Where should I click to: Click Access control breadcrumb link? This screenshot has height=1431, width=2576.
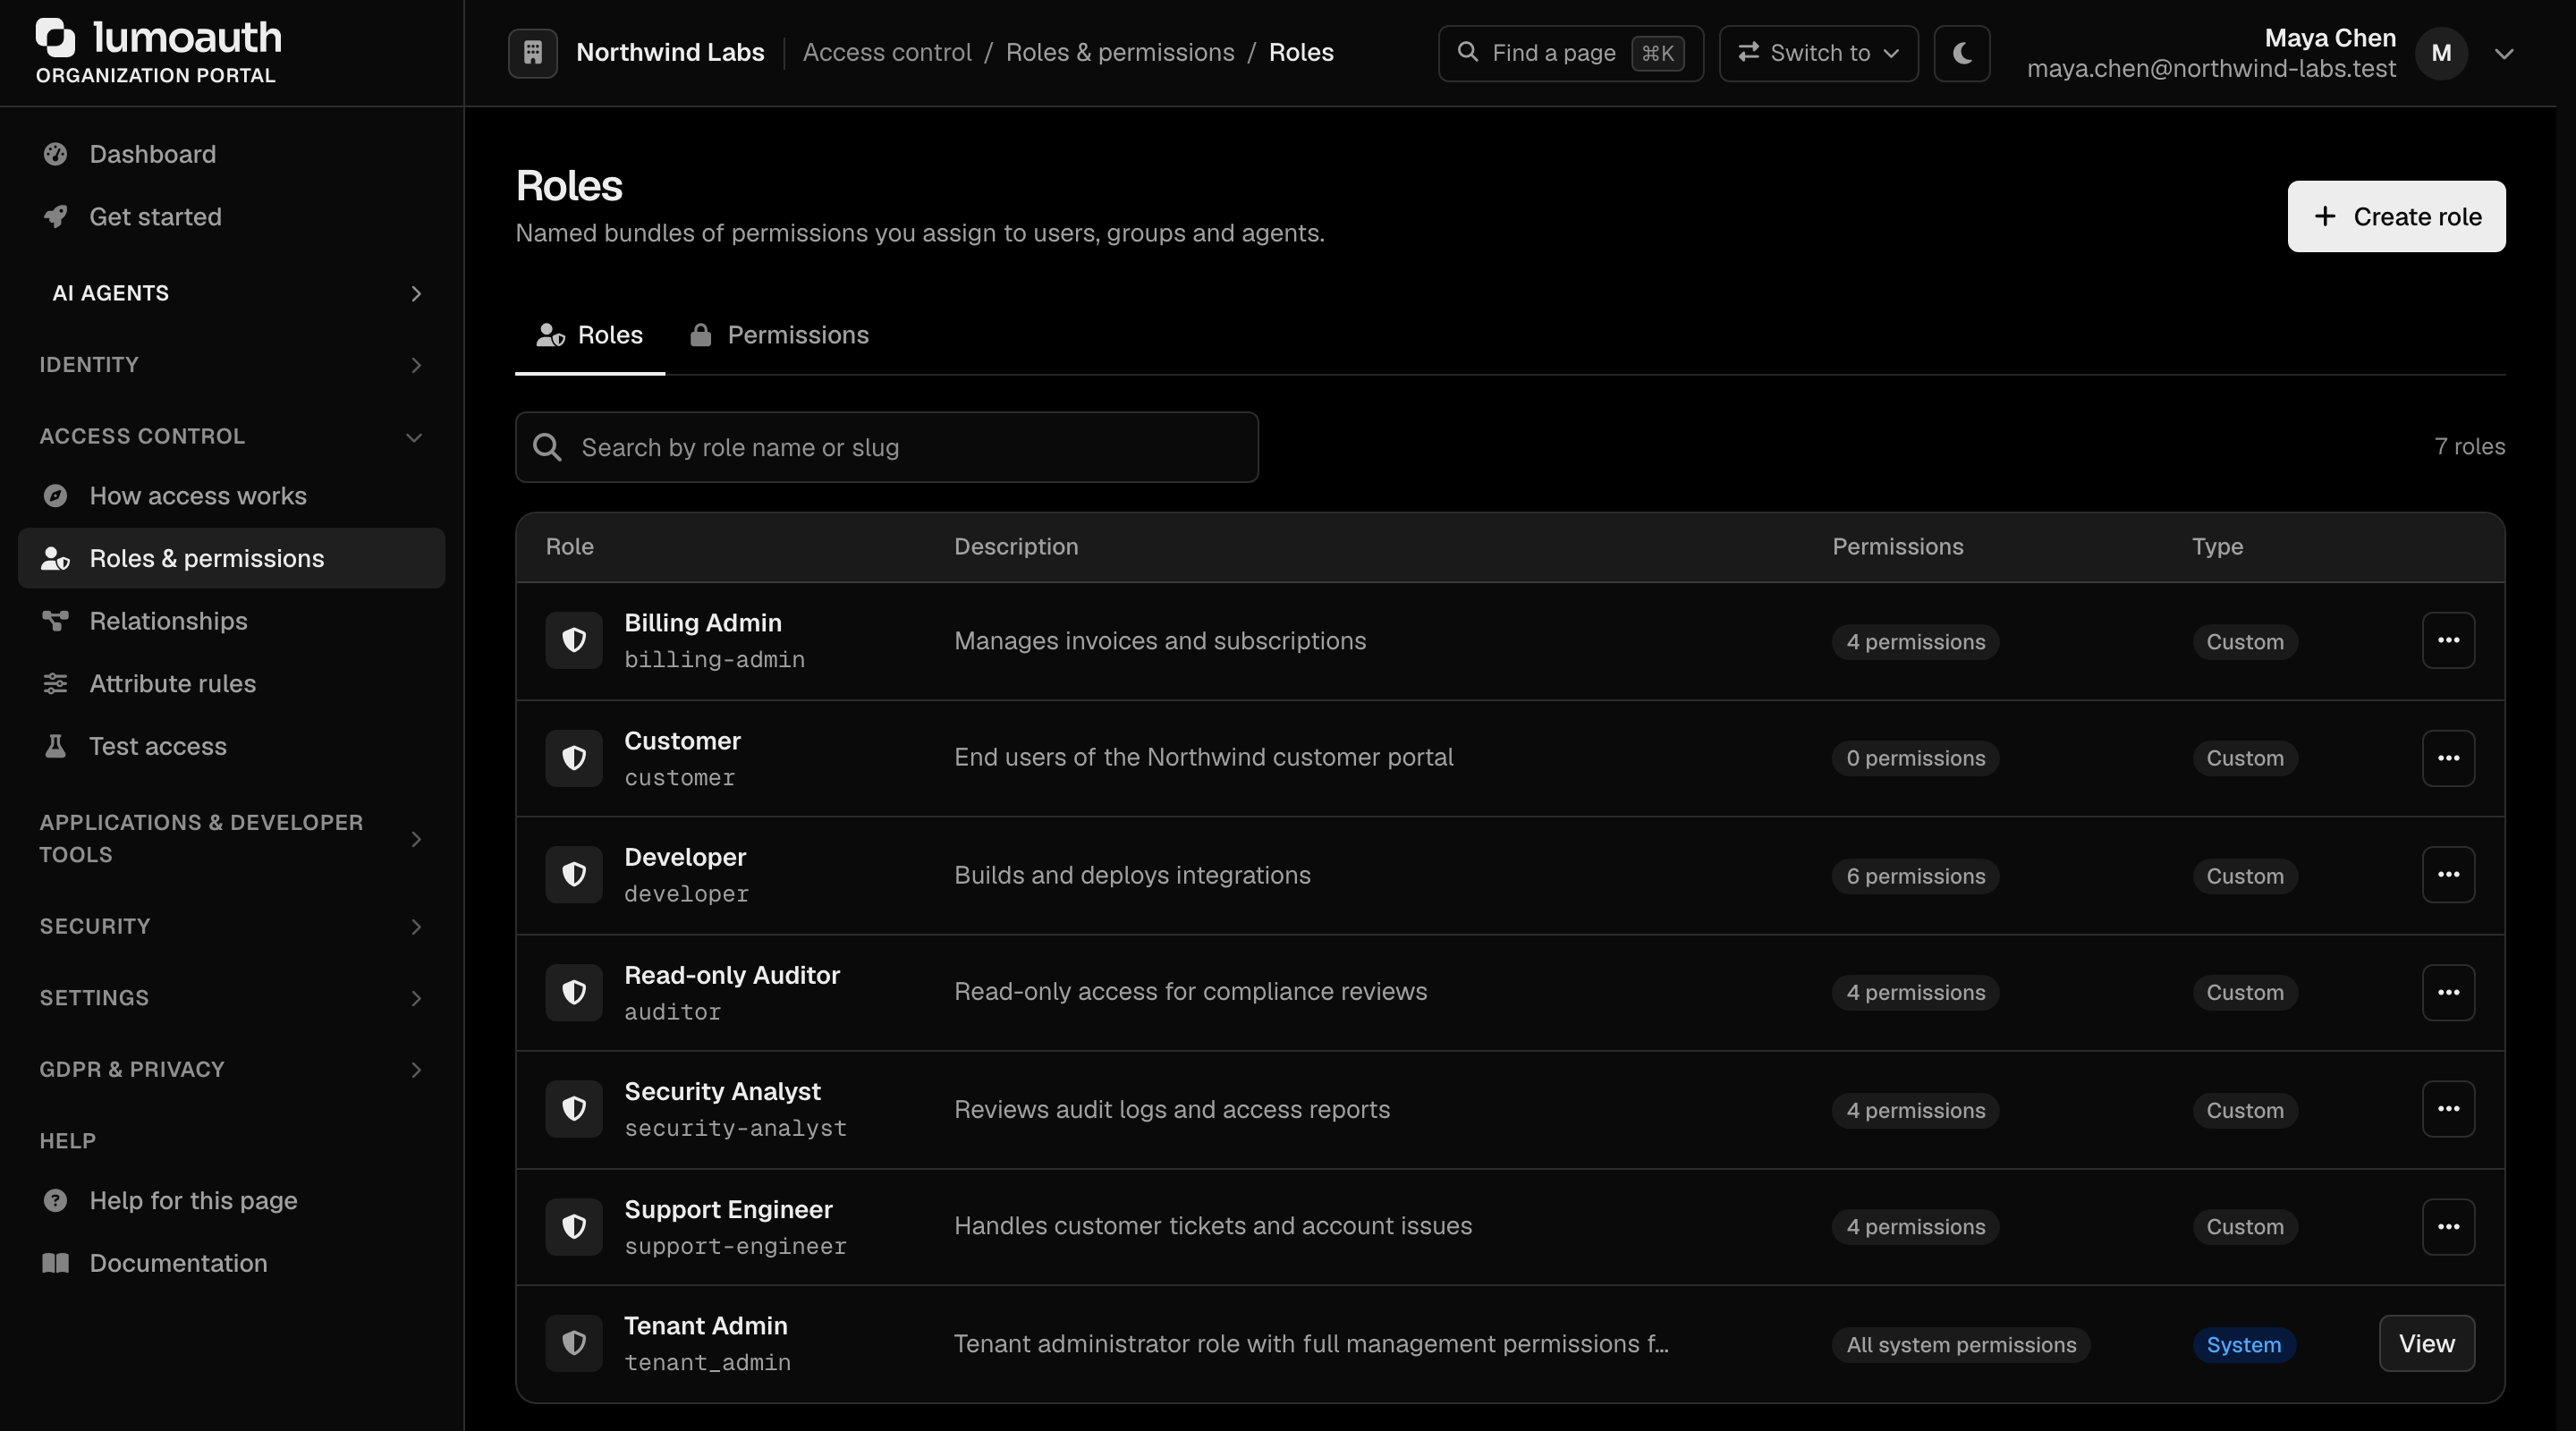pos(887,53)
